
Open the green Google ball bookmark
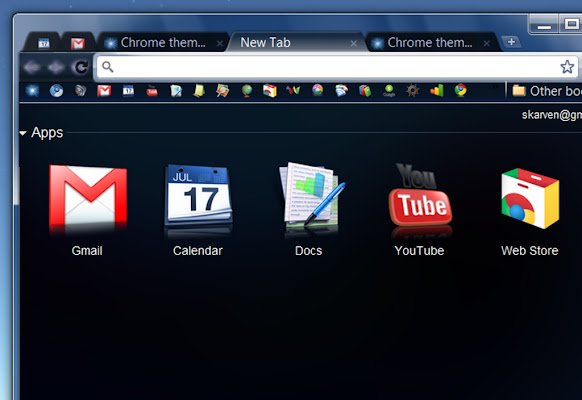click(x=389, y=91)
